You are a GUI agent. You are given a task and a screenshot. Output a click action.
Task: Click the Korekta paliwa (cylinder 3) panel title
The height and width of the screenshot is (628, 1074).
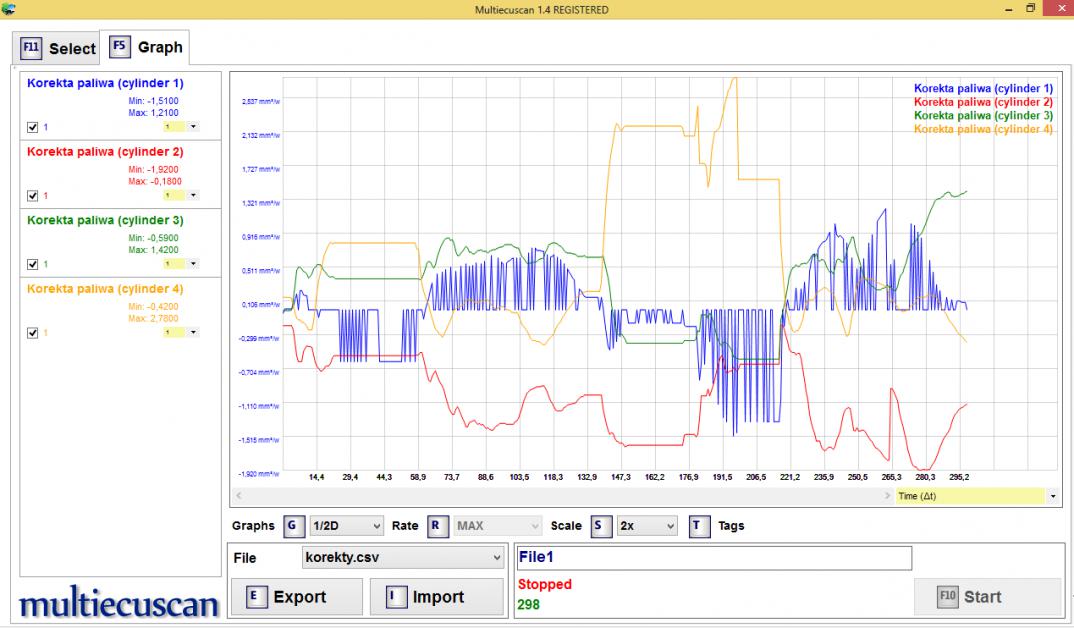tap(105, 220)
